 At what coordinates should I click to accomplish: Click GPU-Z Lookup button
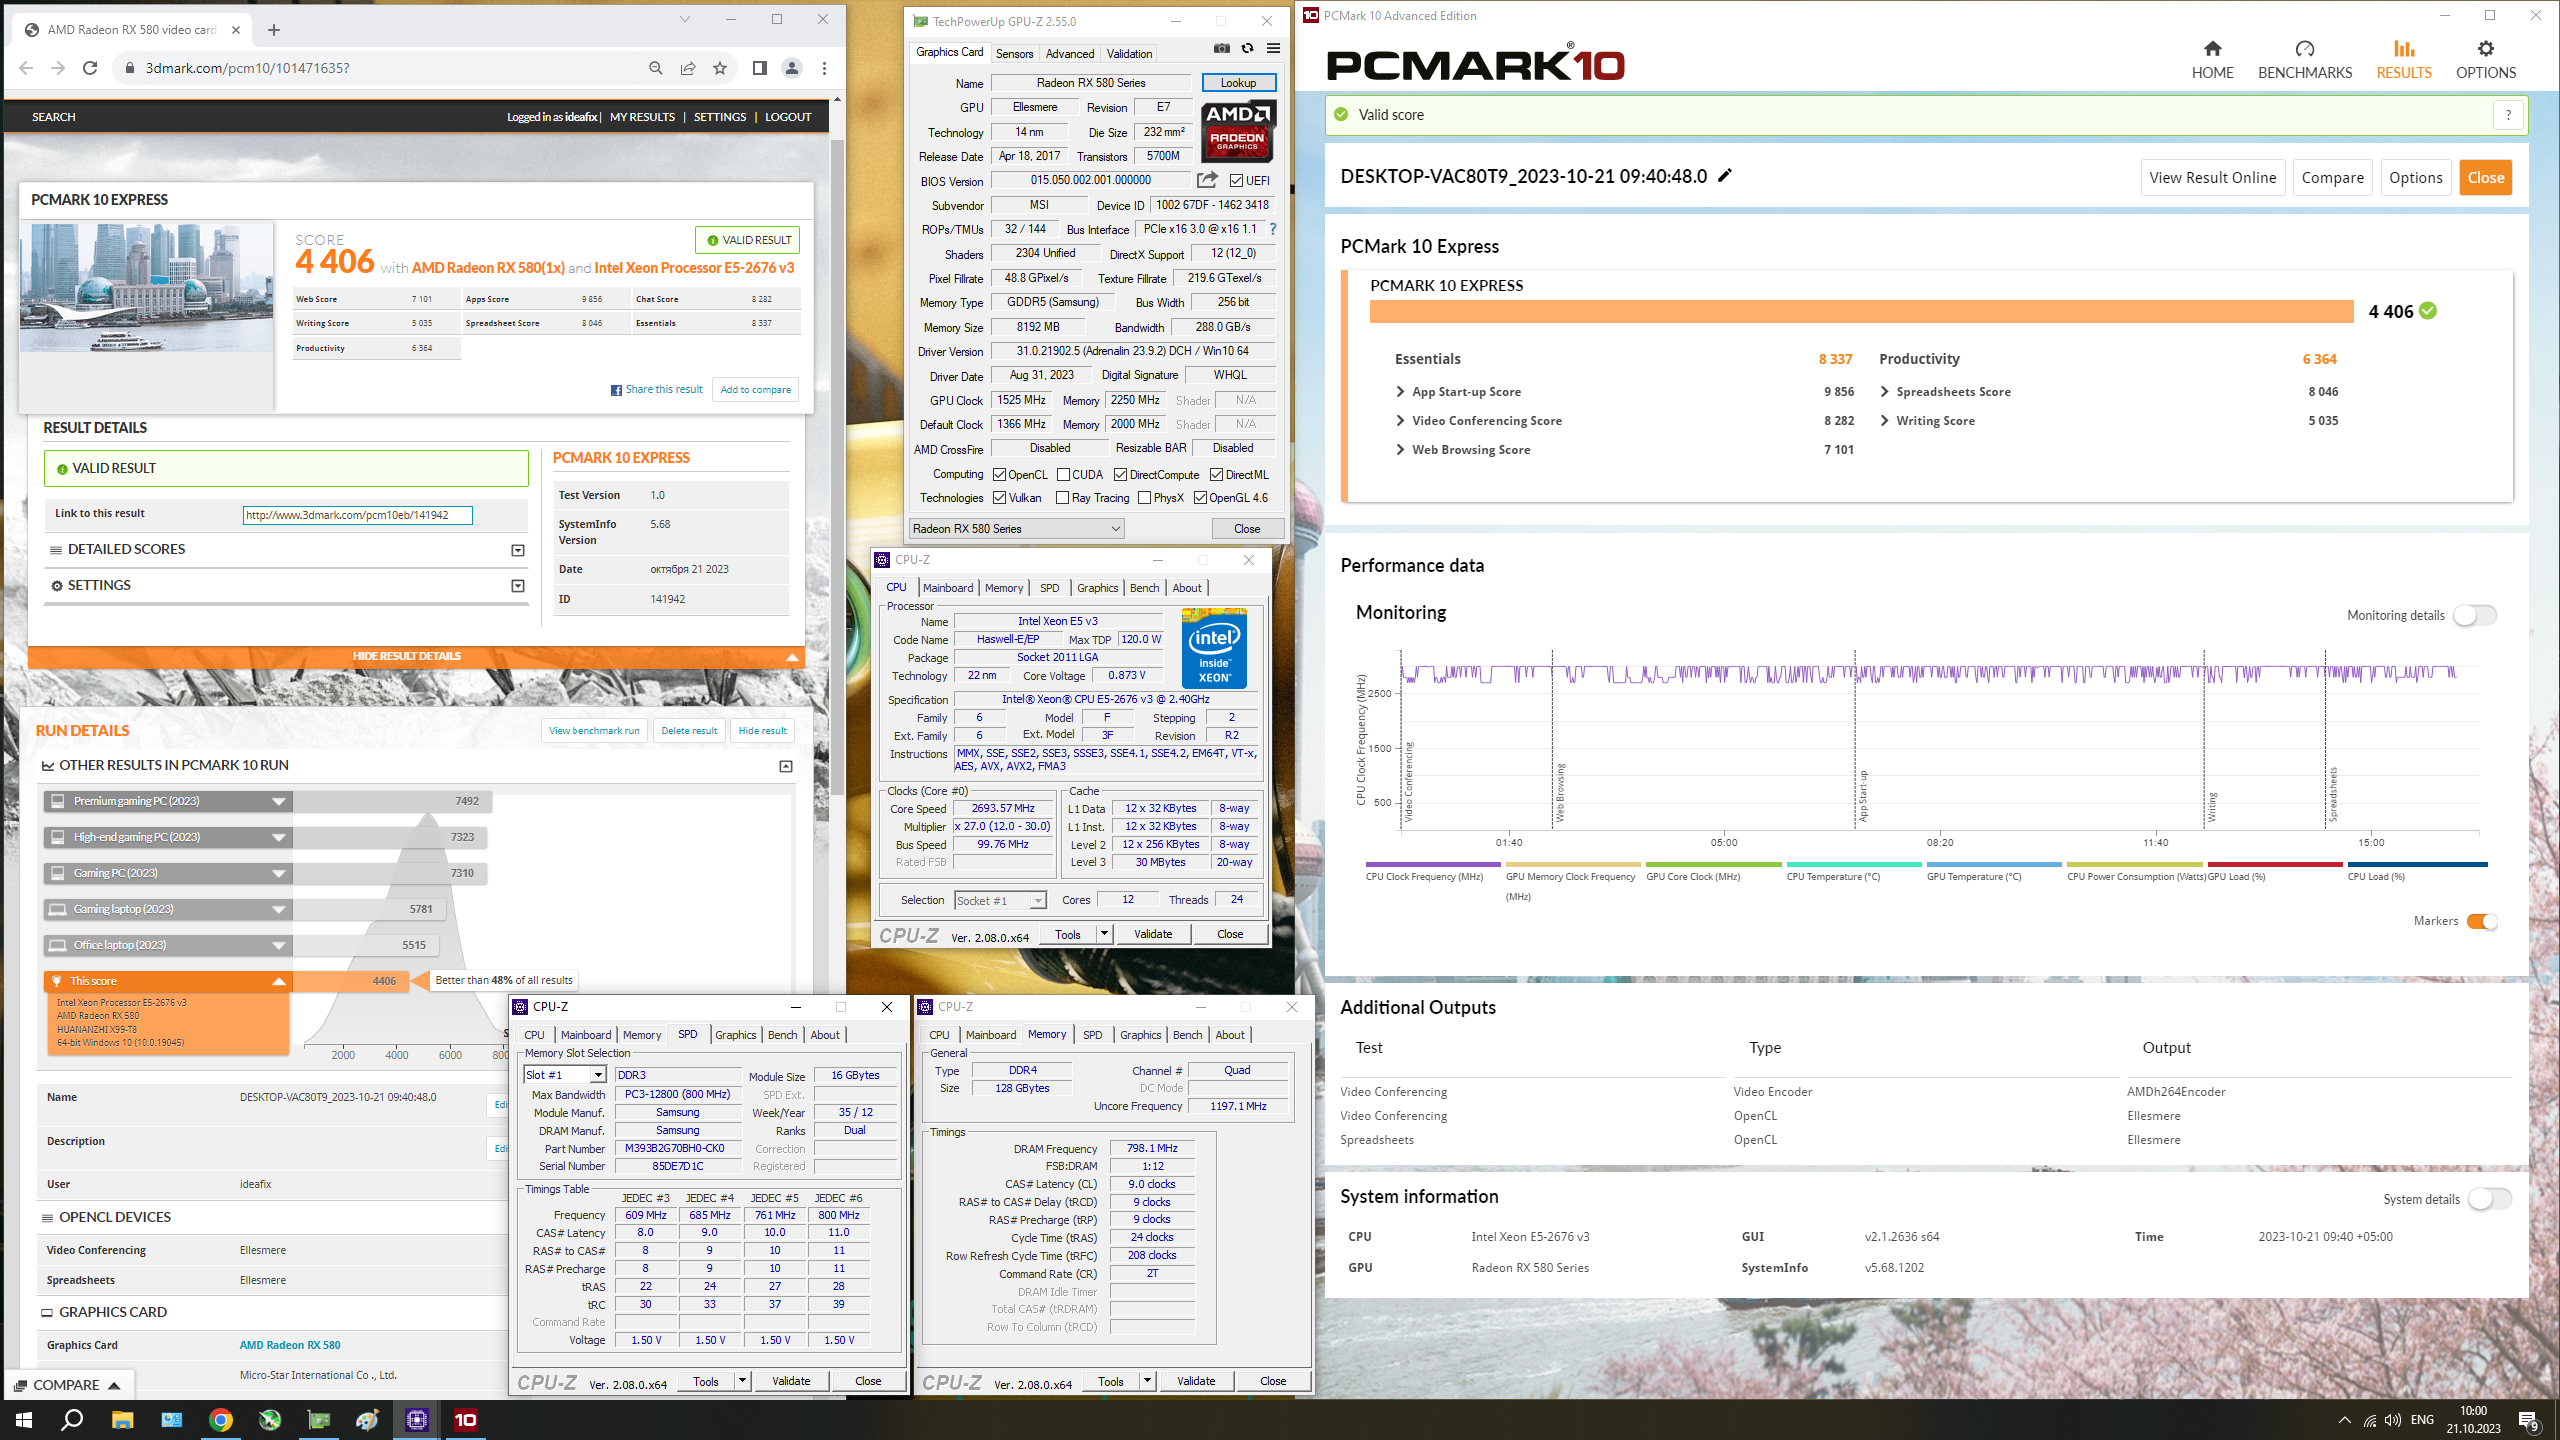1238,83
